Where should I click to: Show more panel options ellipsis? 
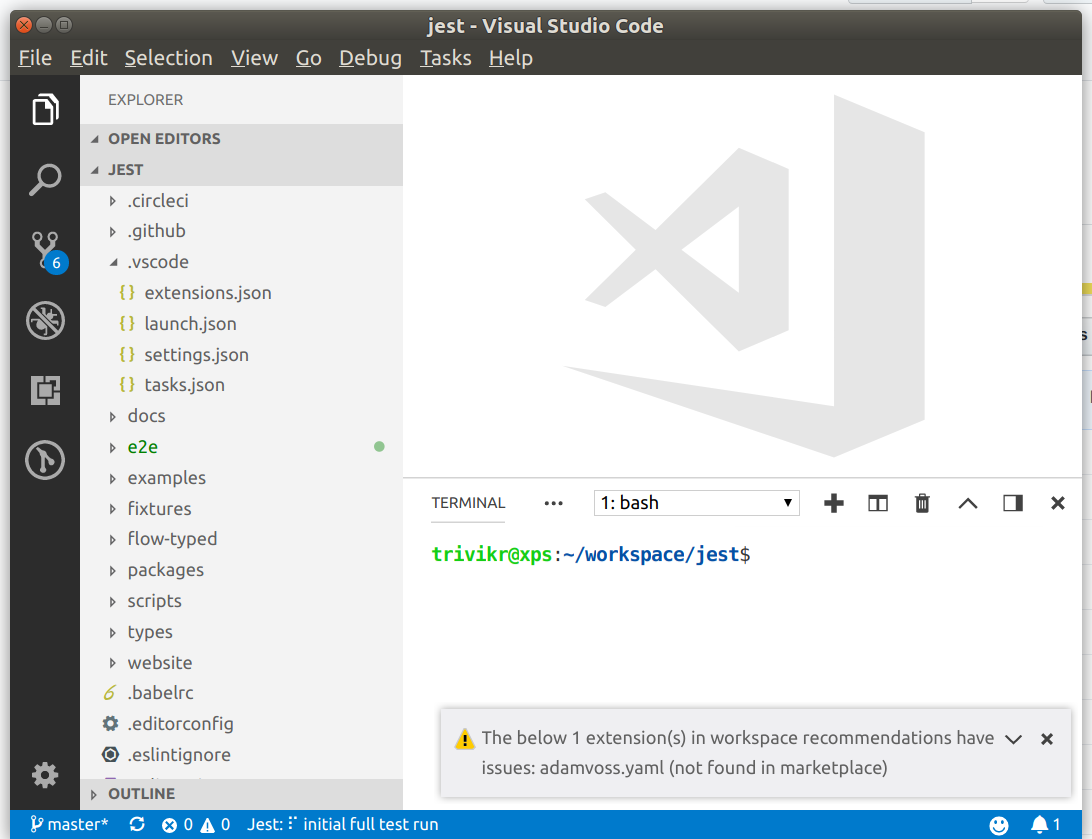[x=553, y=503]
